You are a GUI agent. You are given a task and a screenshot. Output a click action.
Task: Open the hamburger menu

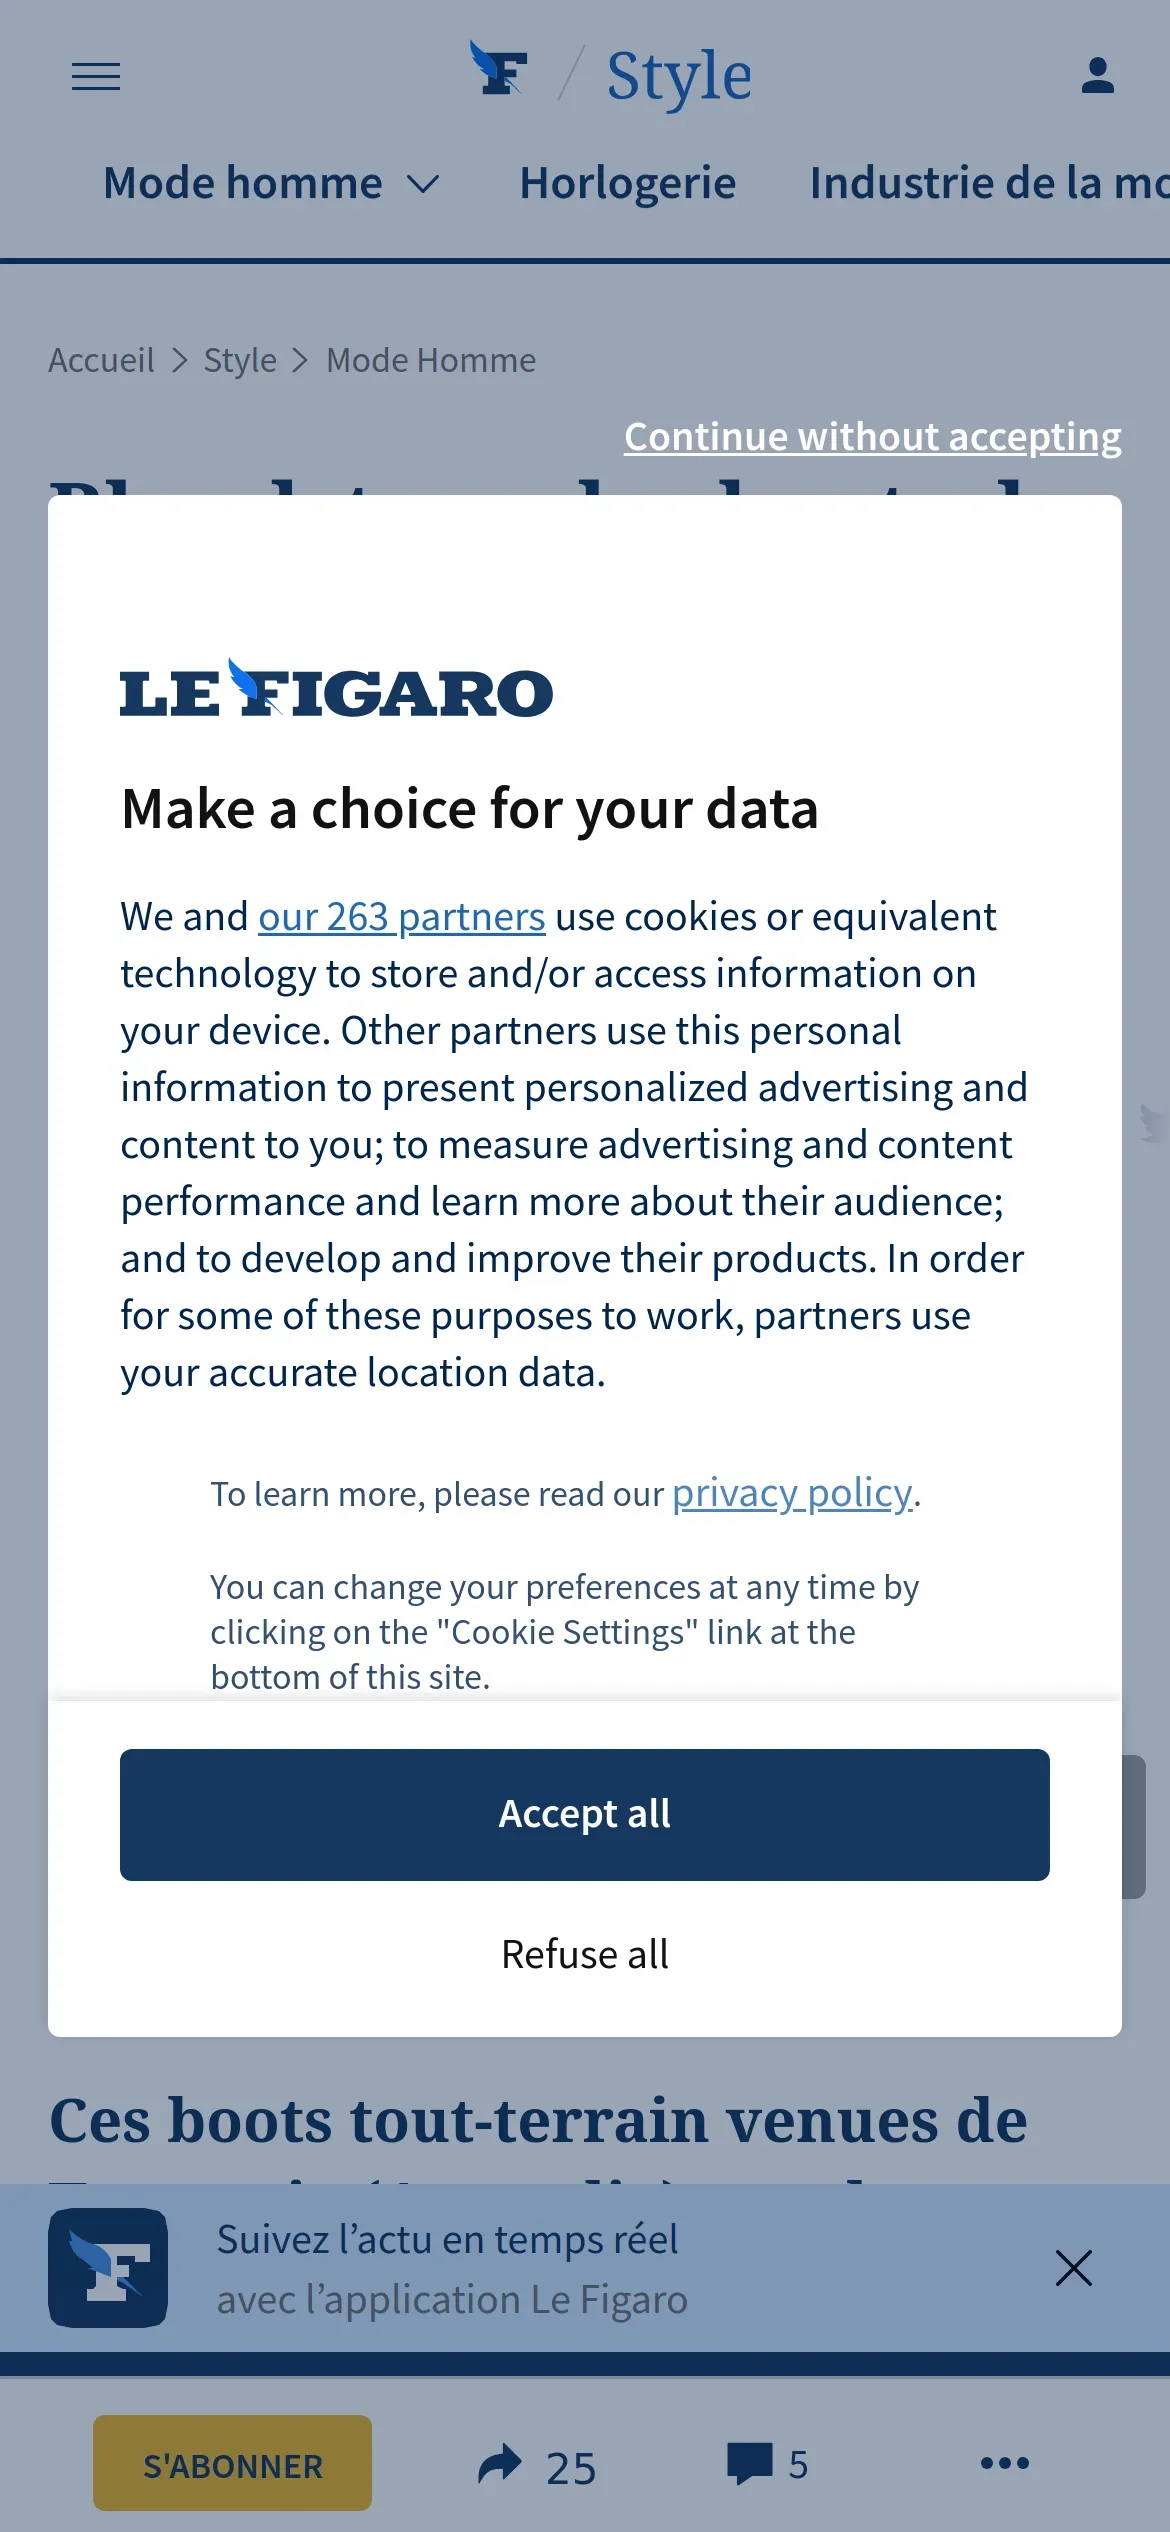[96, 76]
